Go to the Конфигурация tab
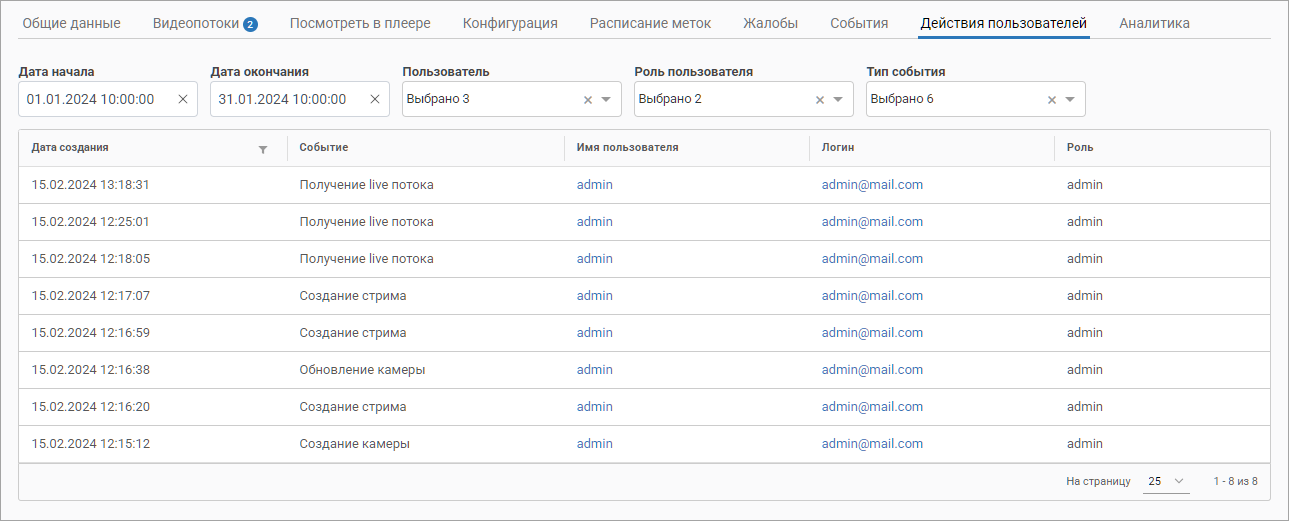 510,23
